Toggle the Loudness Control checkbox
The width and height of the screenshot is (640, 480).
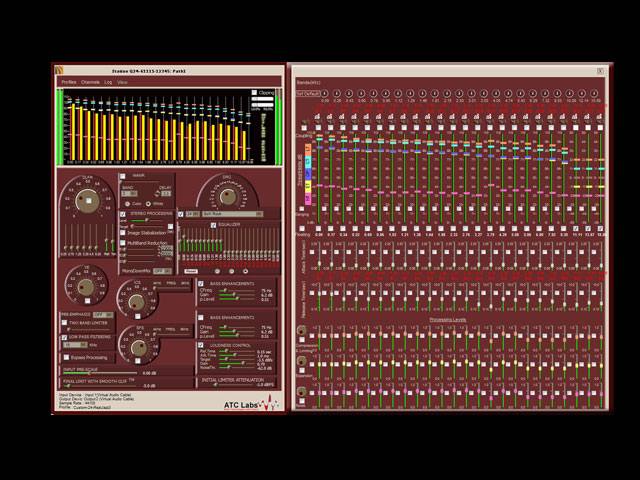[x=201, y=345]
